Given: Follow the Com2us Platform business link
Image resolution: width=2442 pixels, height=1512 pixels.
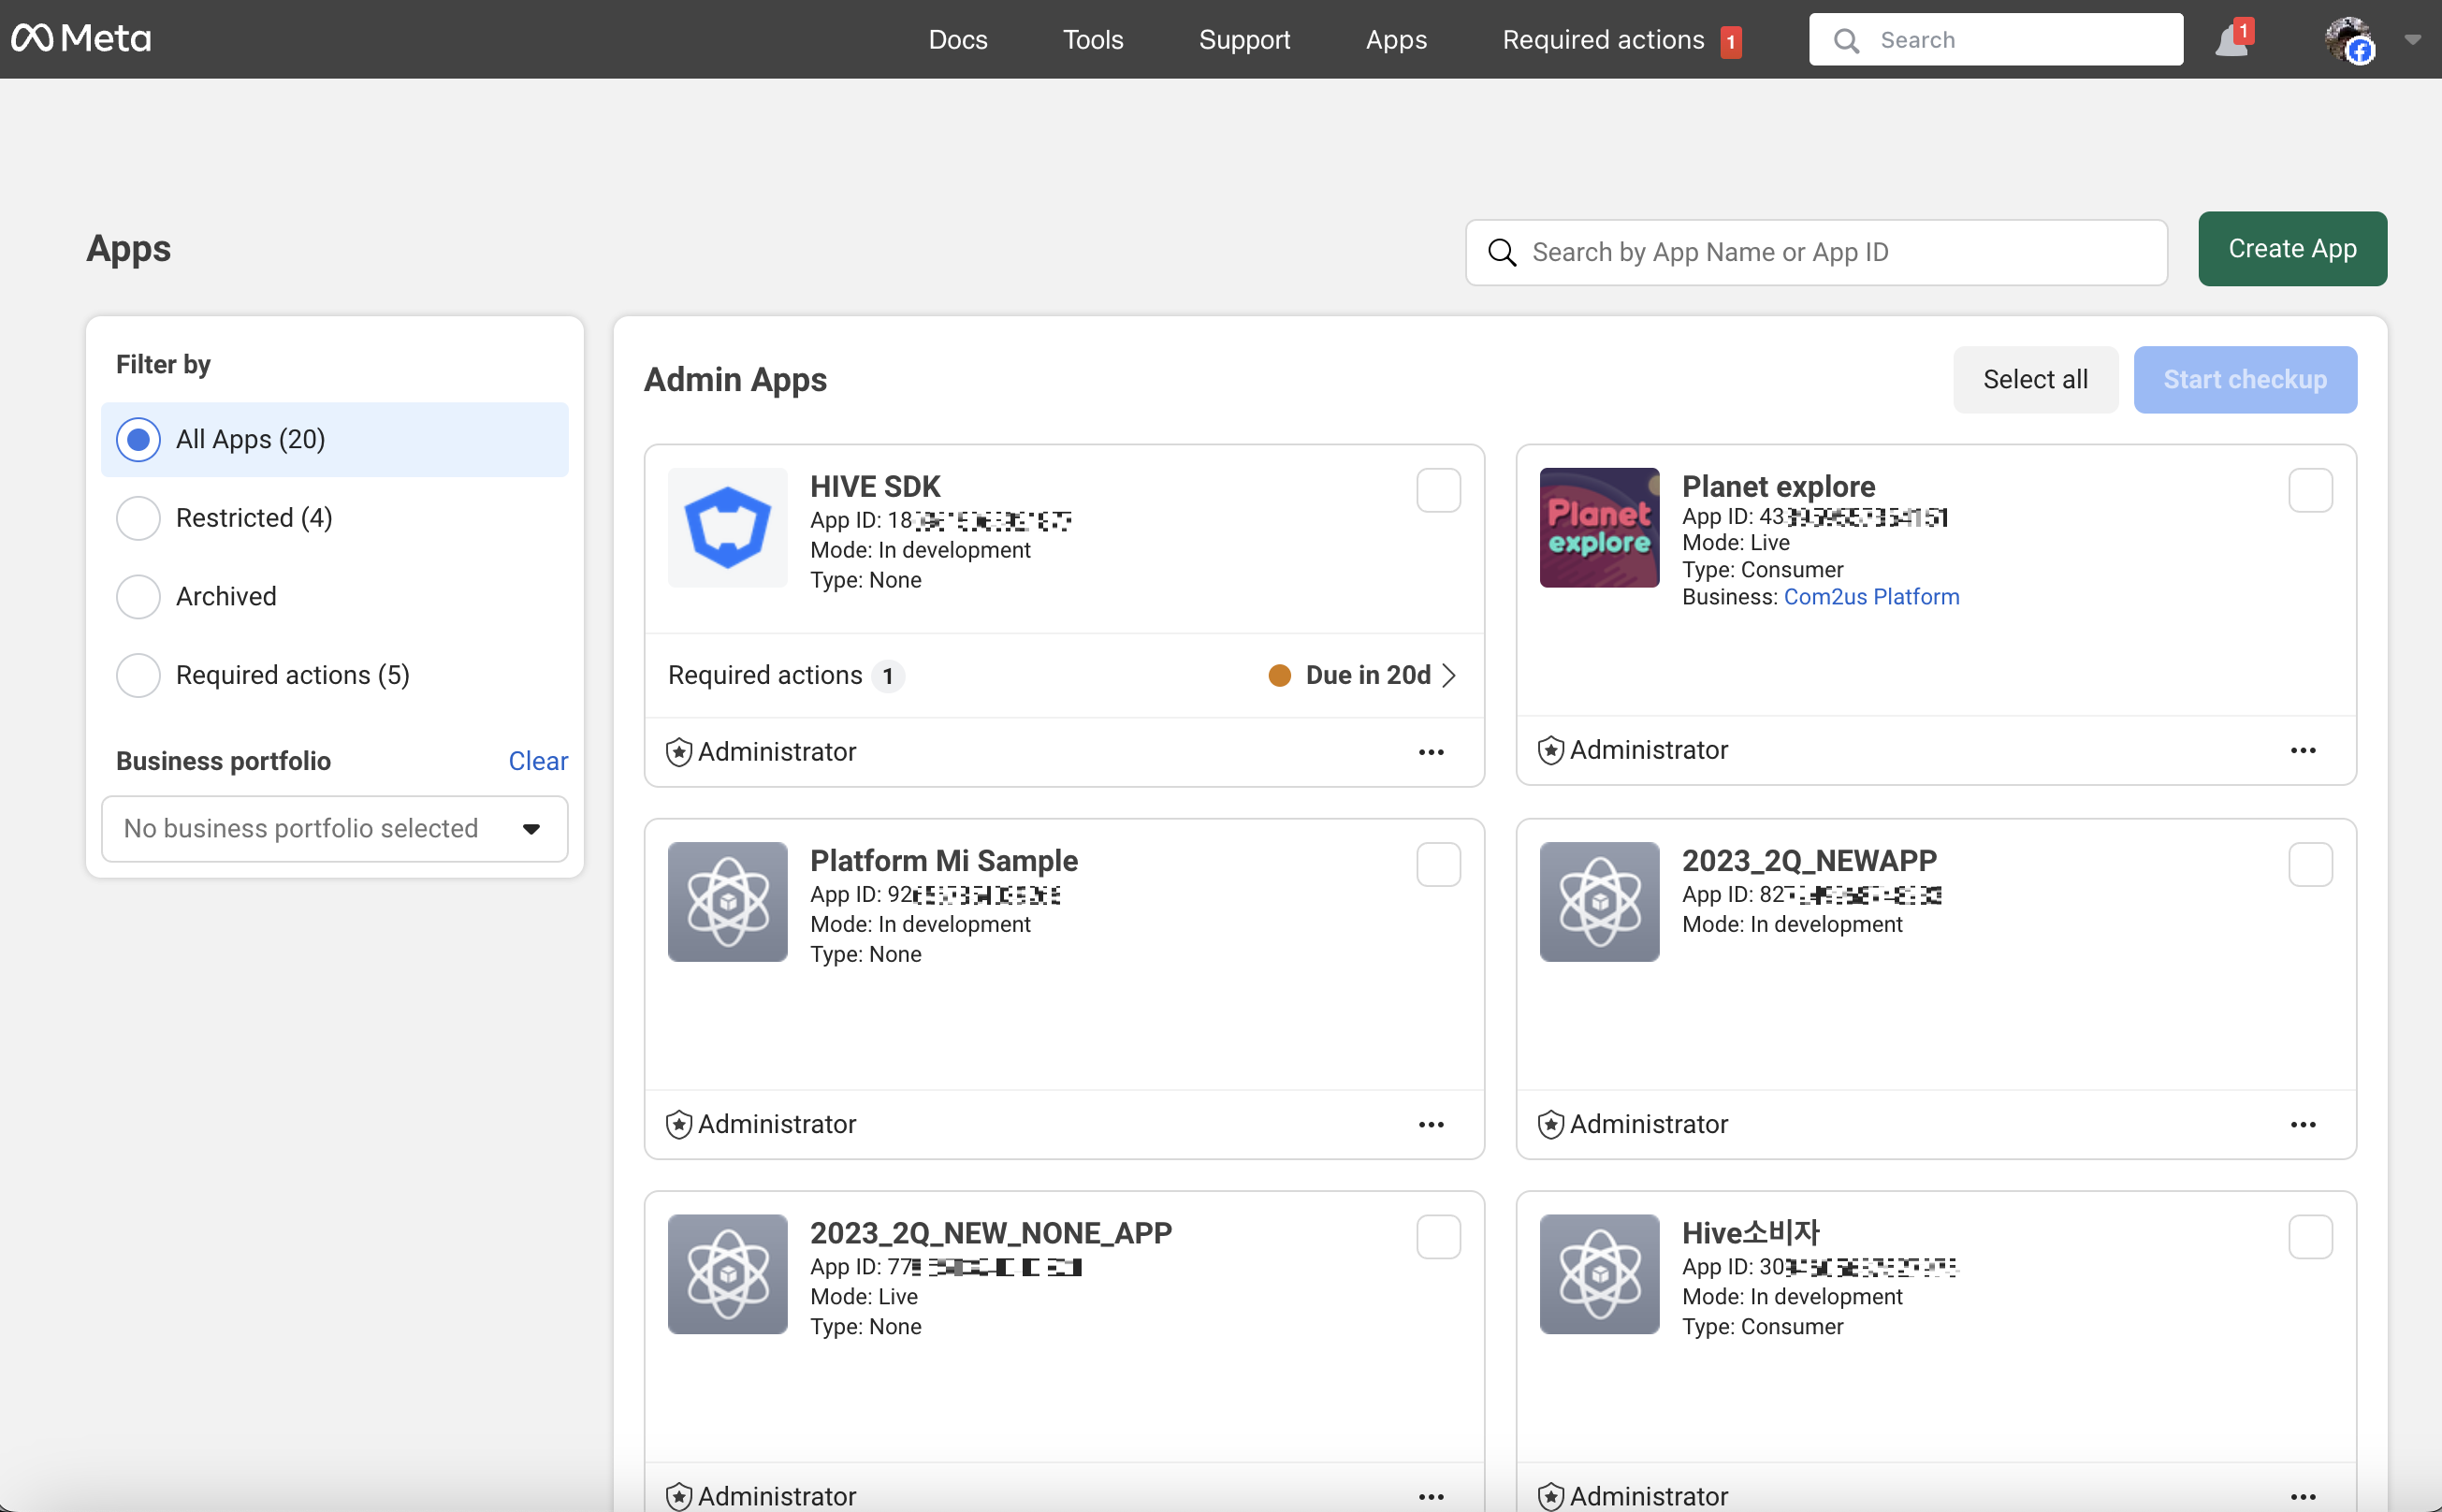Looking at the screenshot, I should pos(1871,597).
